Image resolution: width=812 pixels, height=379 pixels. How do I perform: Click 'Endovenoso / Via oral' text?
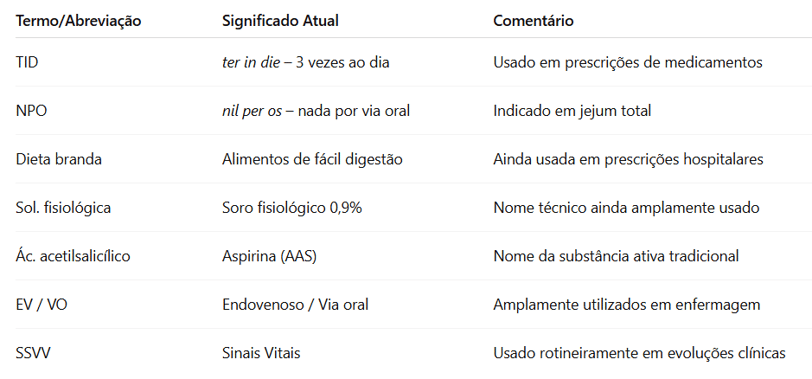tap(295, 304)
